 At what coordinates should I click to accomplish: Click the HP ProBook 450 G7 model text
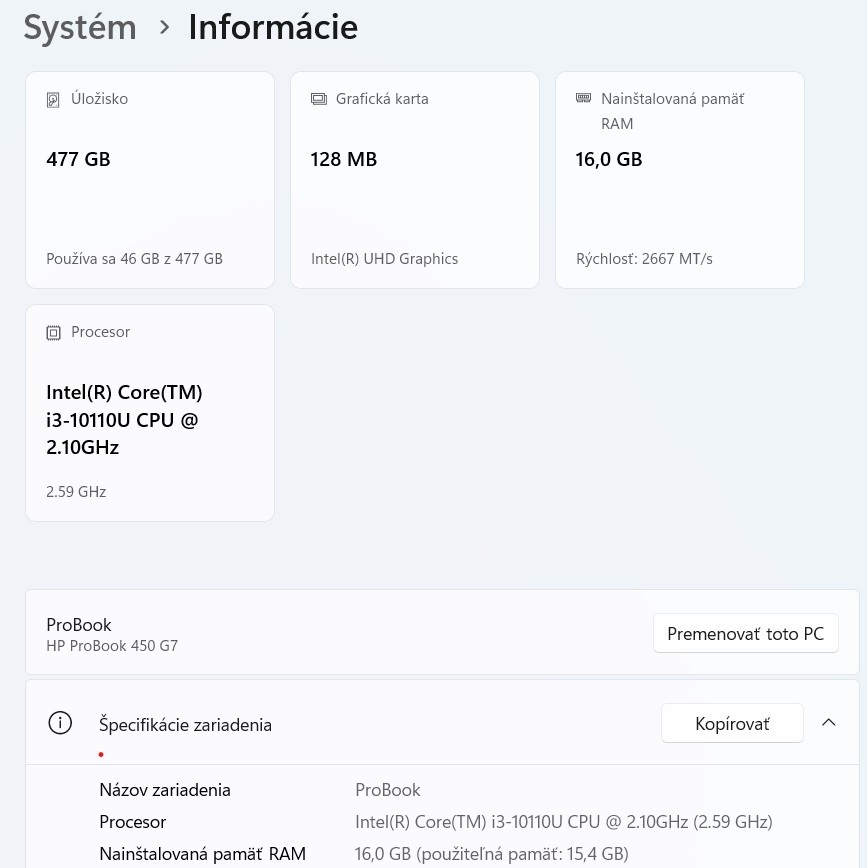(112, 646)
